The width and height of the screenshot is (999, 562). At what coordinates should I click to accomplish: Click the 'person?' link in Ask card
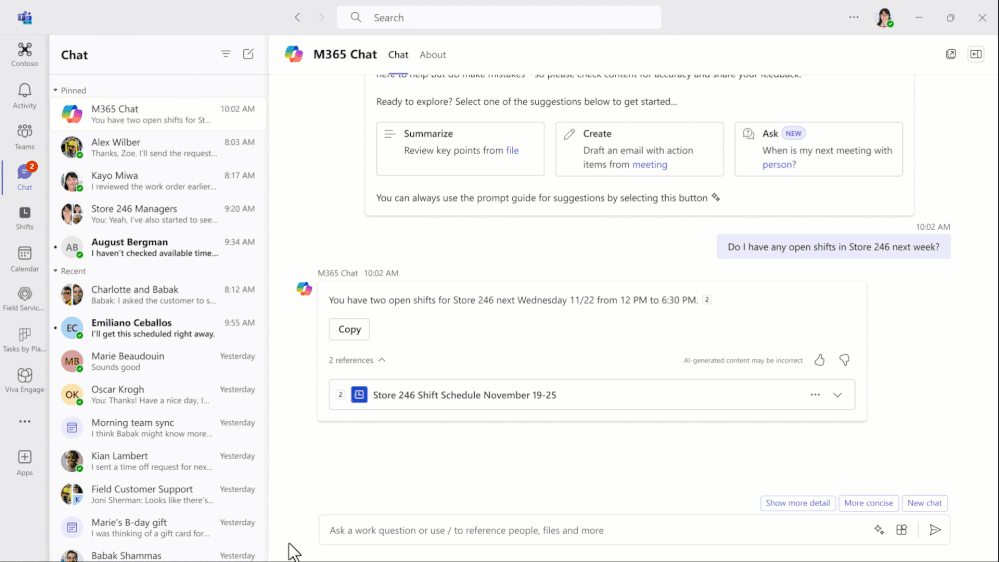tap(779, 164)
